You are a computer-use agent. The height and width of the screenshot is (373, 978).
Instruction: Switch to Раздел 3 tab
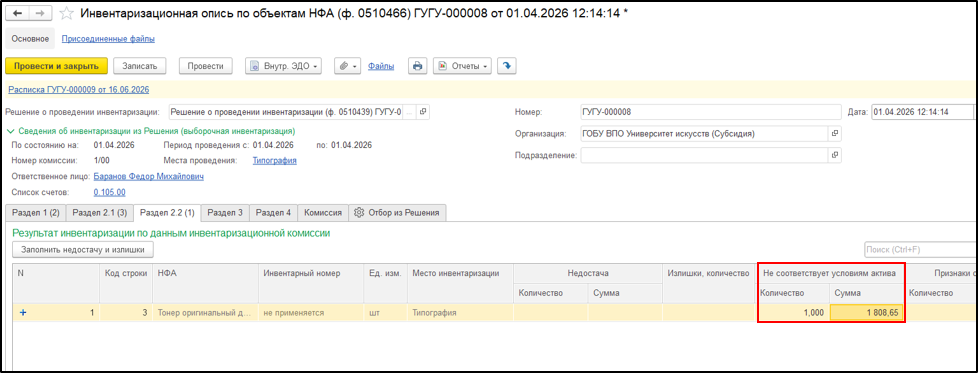(x=225, y=213)
